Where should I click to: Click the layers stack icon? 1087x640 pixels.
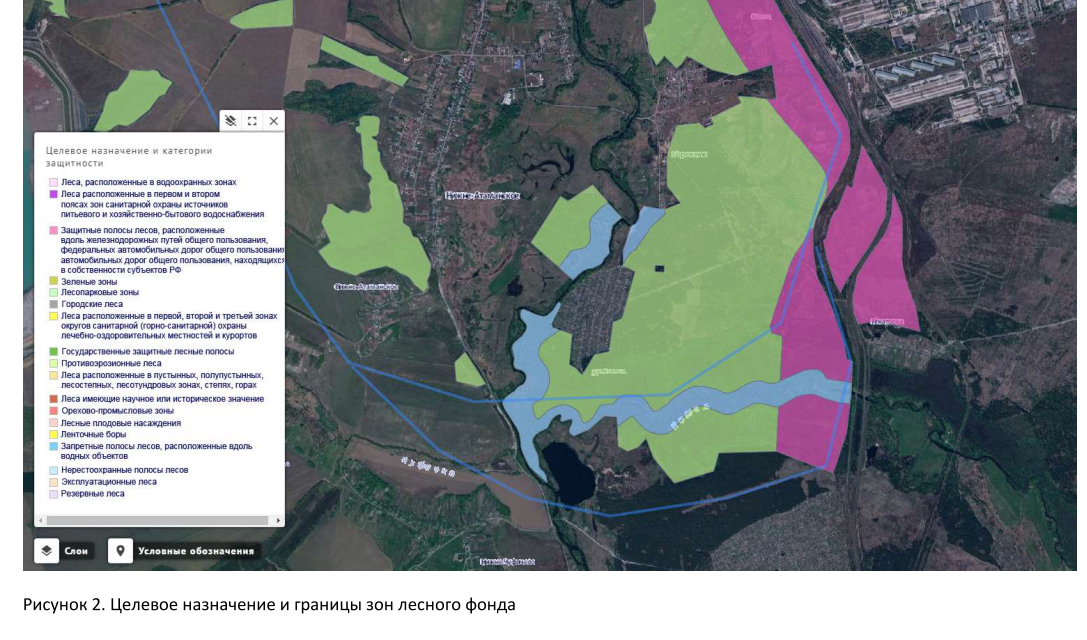[47, 551]
